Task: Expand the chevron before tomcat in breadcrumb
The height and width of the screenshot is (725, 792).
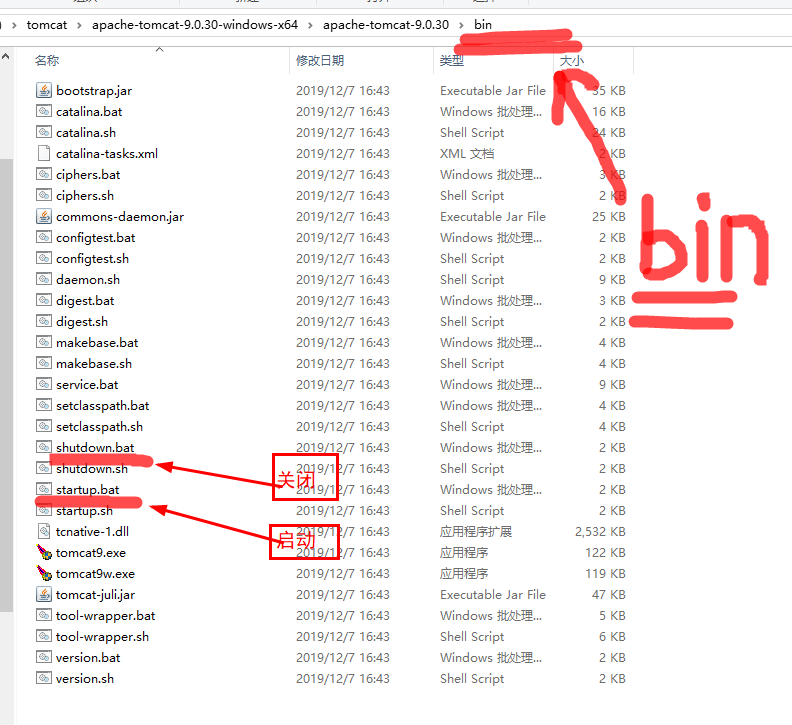Action: pos(14,25)
